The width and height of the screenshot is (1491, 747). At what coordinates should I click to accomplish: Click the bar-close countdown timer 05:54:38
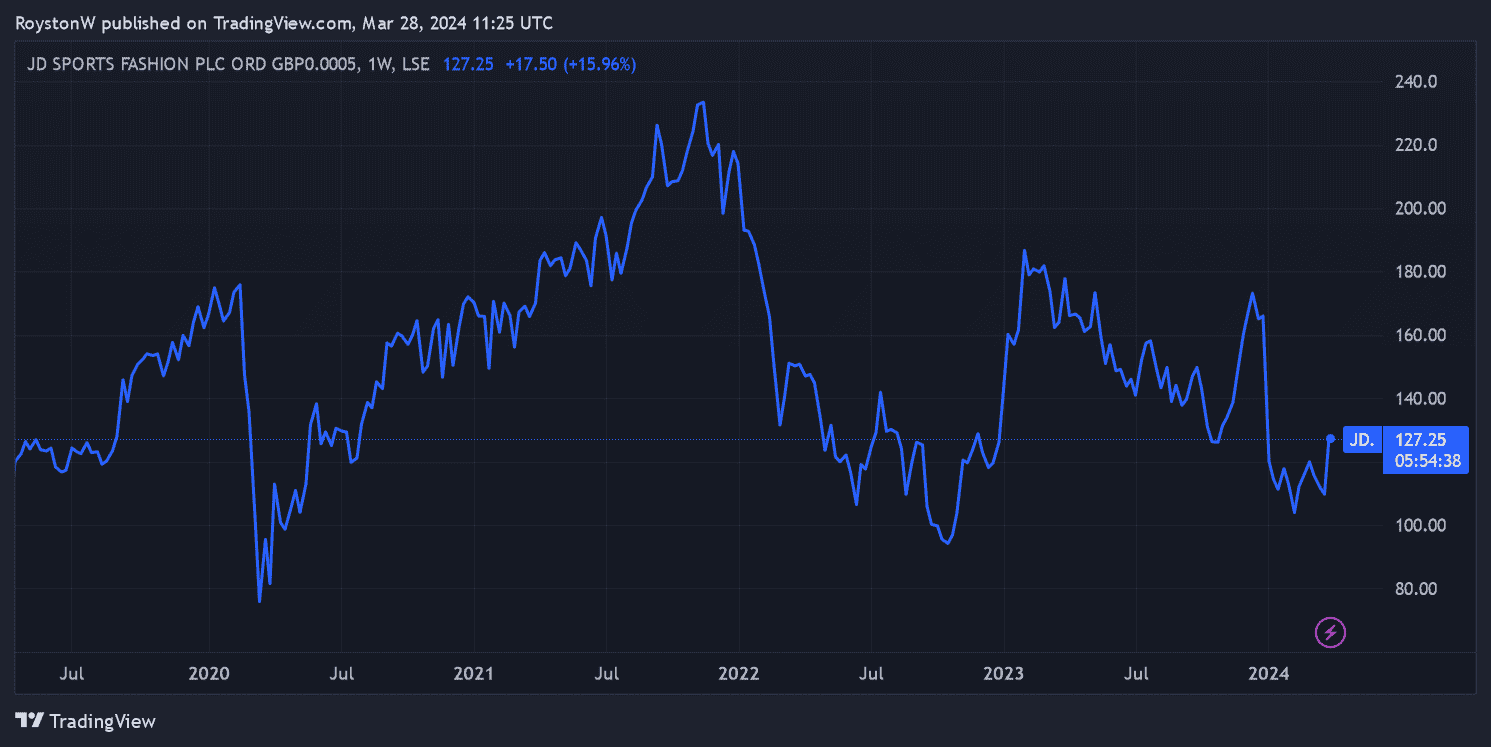click(1424, 461)
